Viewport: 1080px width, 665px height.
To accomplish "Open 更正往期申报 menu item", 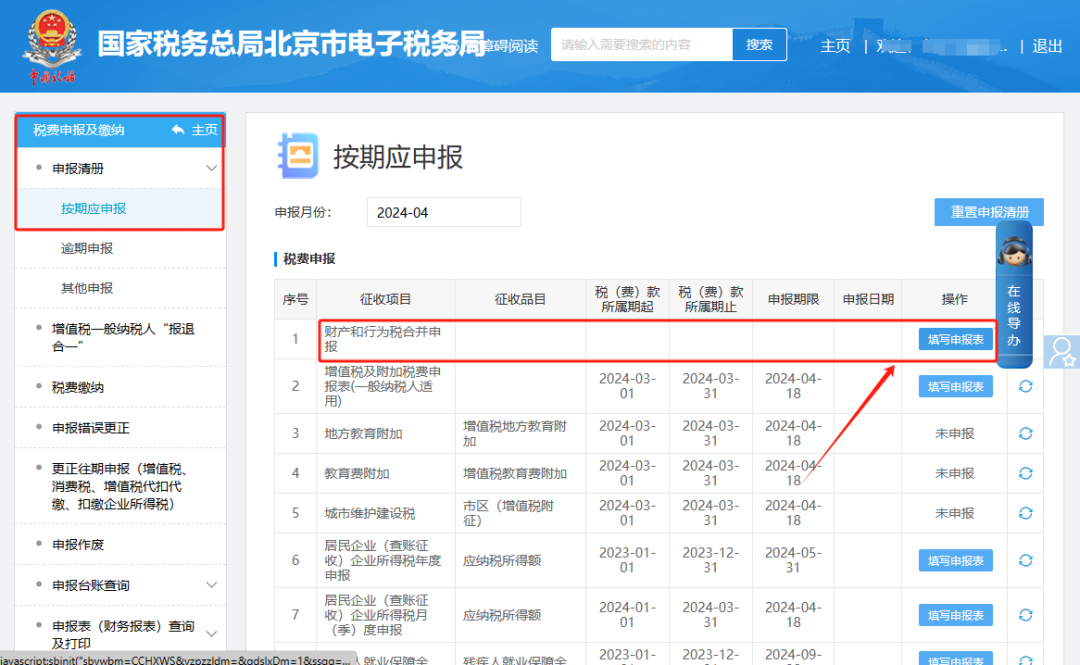I will click(121, 487).
